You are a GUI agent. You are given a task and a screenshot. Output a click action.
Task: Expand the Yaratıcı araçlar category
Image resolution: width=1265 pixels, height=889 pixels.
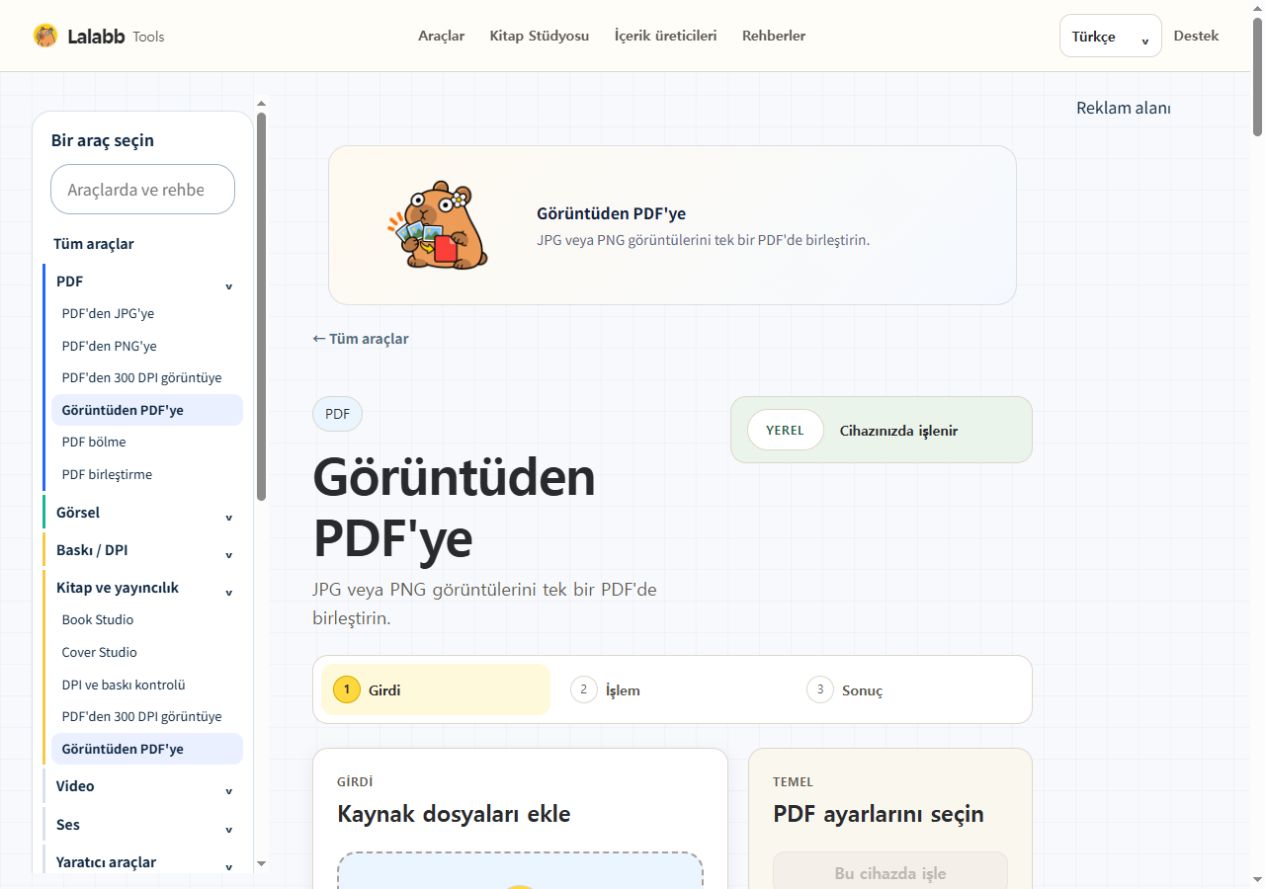coord(144,862)
